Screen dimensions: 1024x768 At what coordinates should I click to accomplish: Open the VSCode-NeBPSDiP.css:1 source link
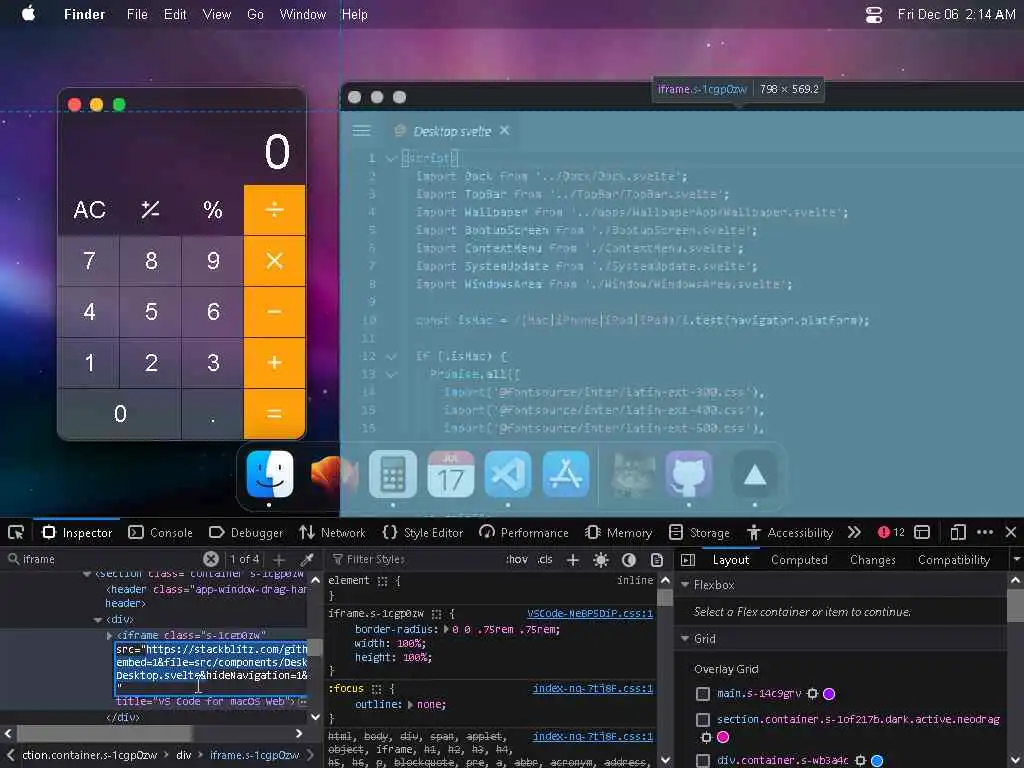[x=590, y=613]
